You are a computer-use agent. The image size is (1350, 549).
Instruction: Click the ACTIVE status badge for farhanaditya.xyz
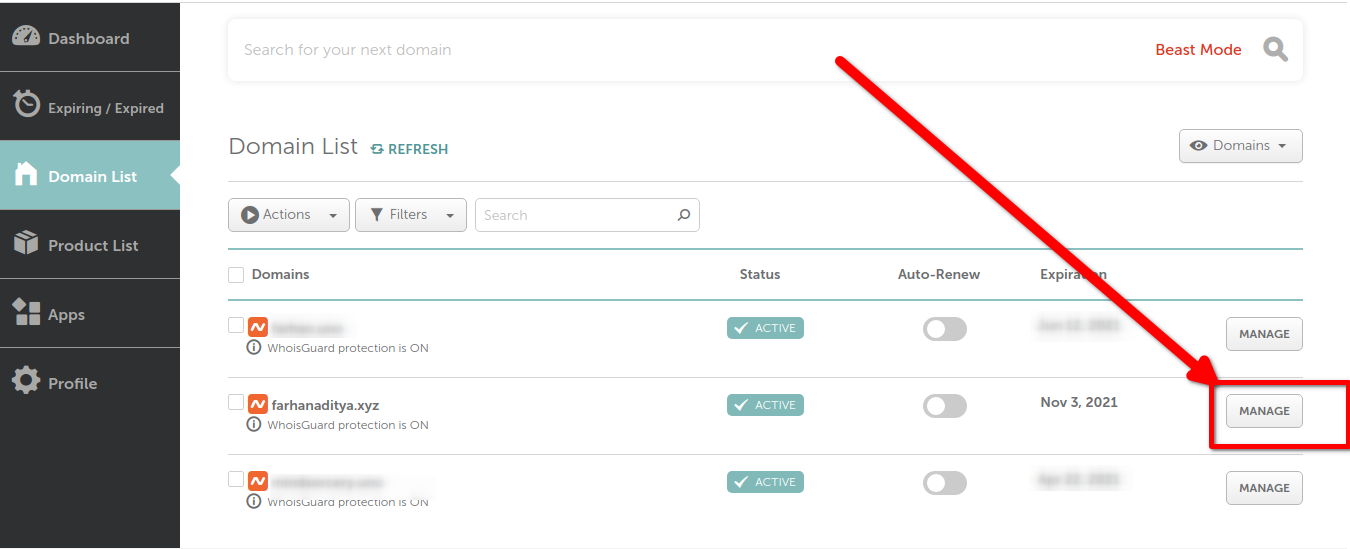(765, 405)
